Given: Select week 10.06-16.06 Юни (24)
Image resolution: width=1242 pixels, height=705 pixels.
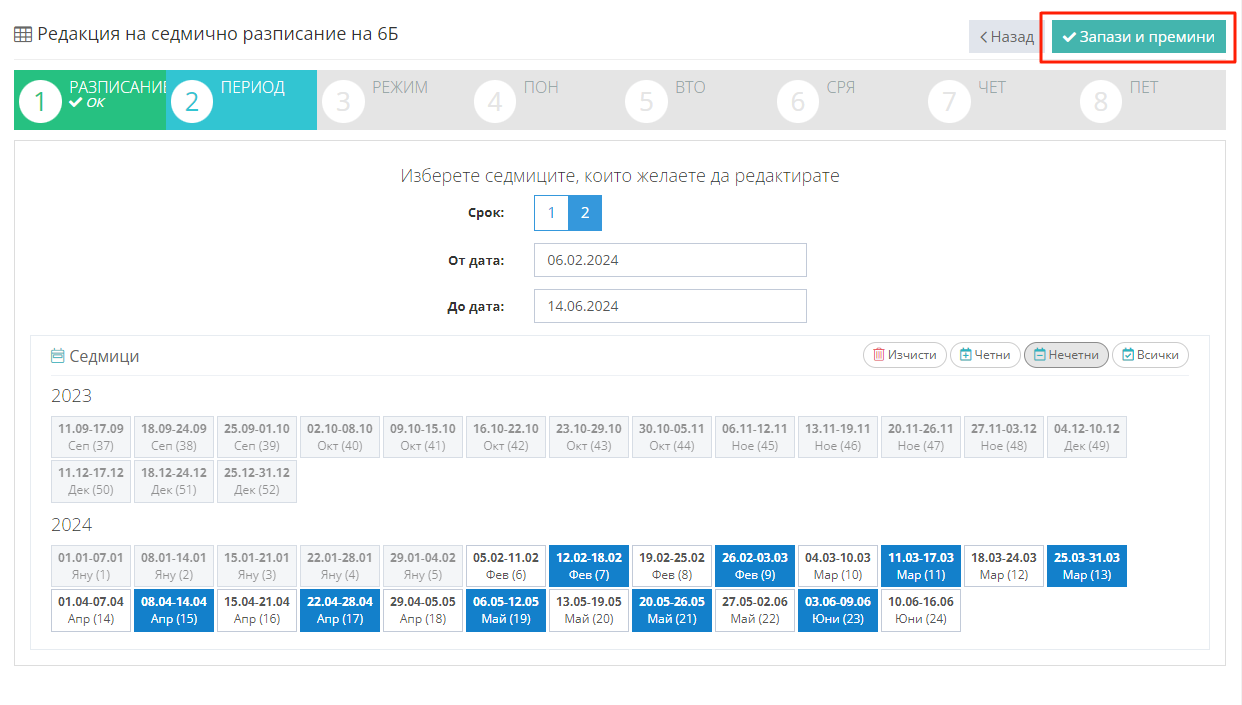Looking at the screenshot, I should [x=921, y=610].
